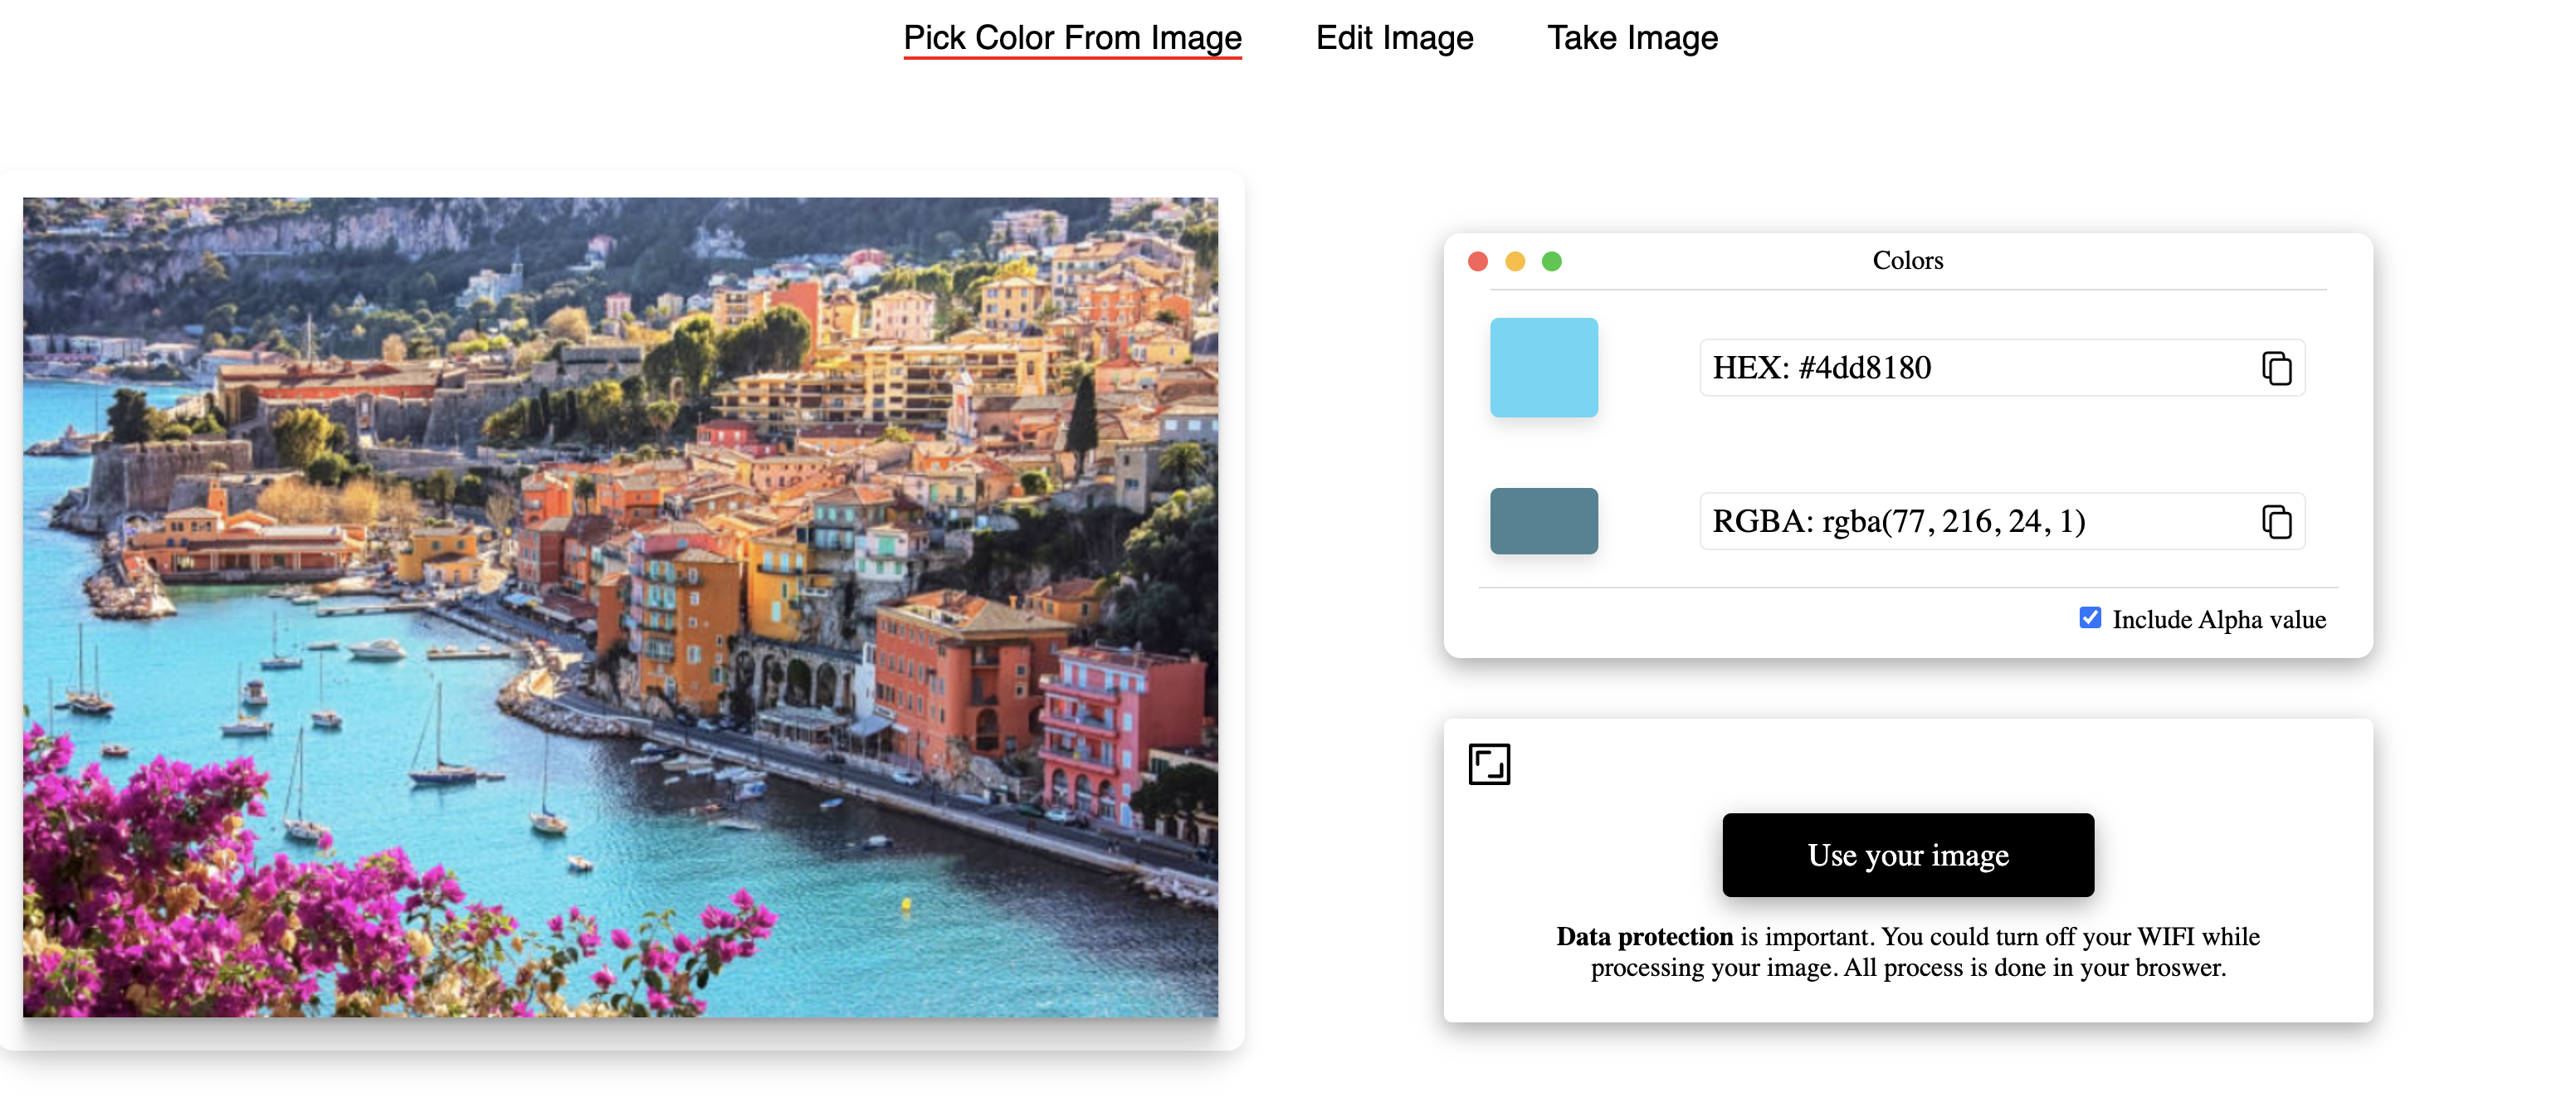The image size is (2576, 1117).
Task: Click the yellow window dot
Action: point(1514,261)
